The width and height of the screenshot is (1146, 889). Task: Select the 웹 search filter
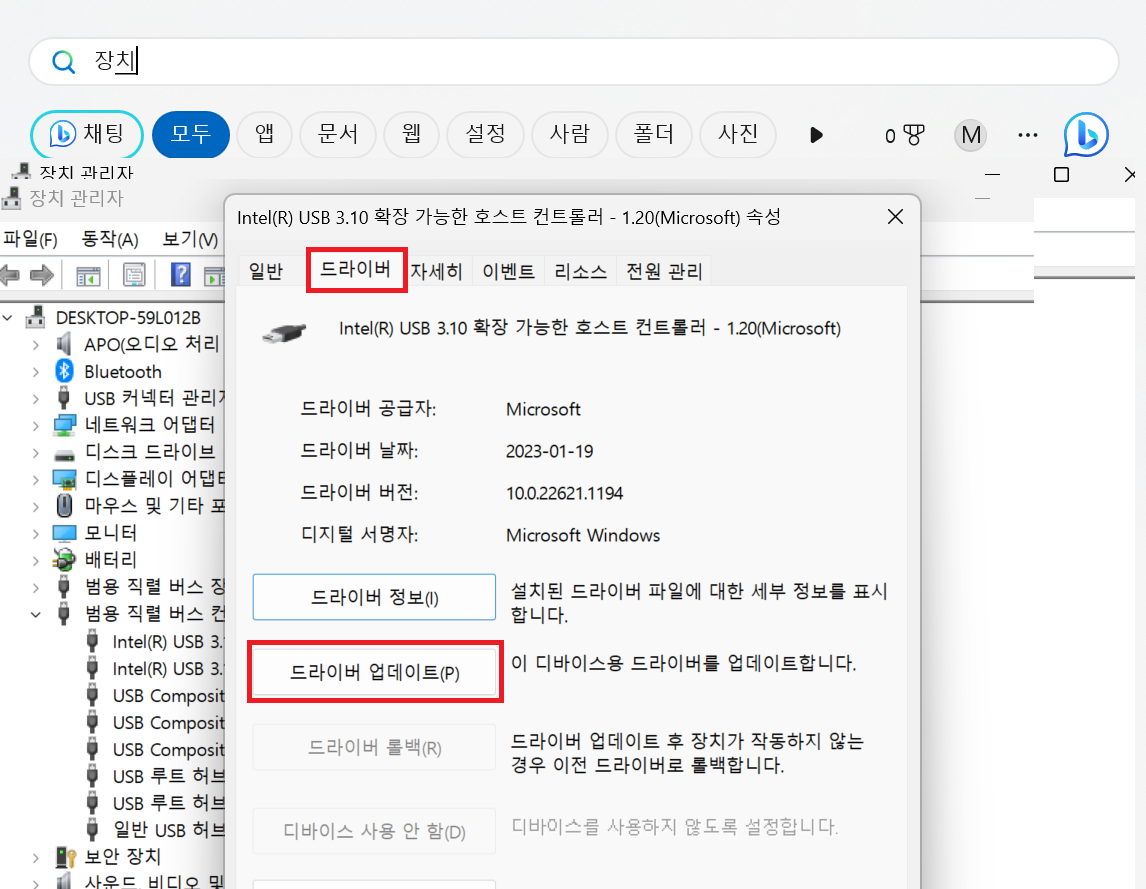[x=411, y=135]
